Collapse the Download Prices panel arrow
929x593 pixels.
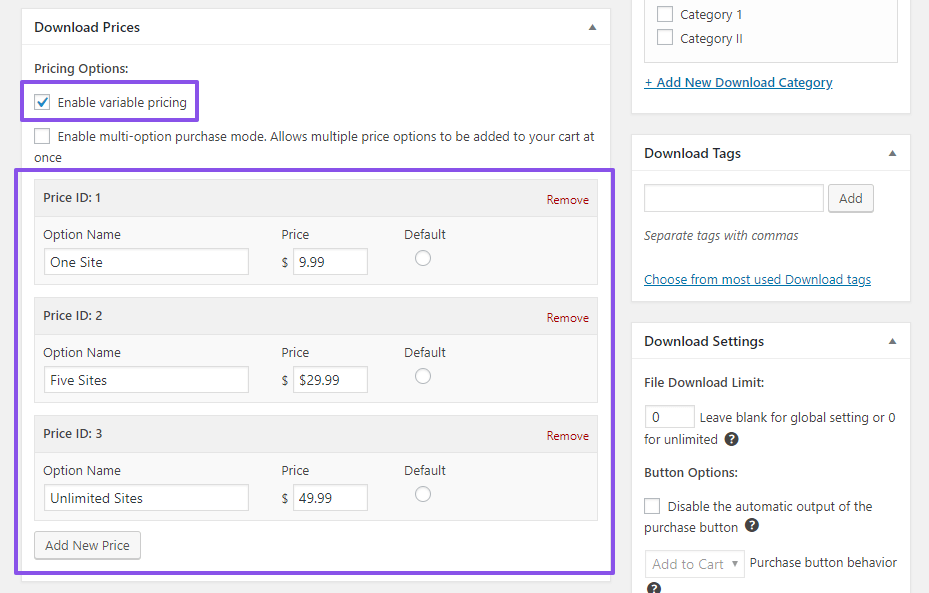592,27
